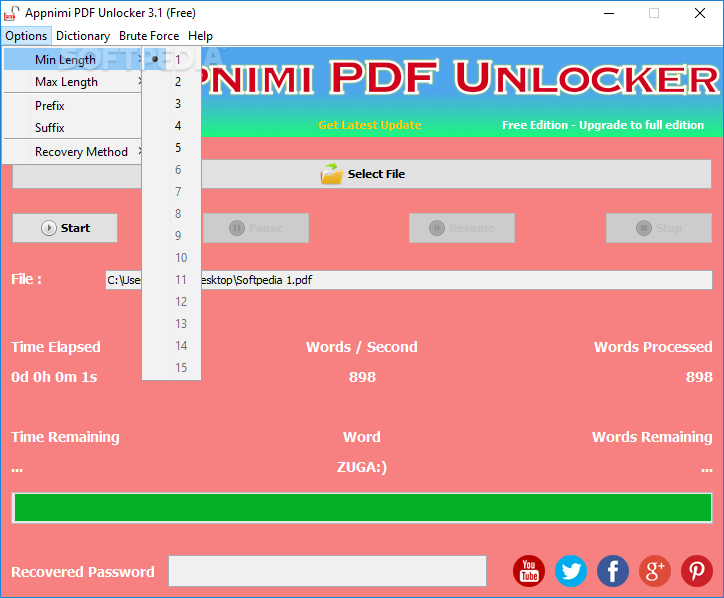This screenshot has width=724, height=598.
Task: Click the Words Processed label
Action: [653, 347]
